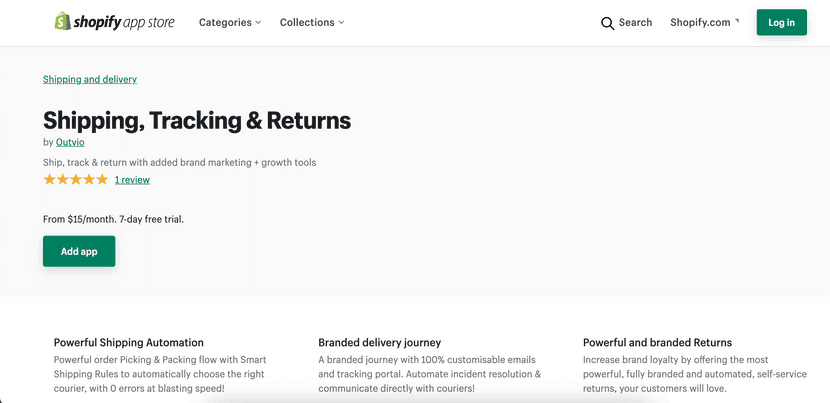The height and width of the screenshot is (403, 830).
Task: Click the fifth gold star
Action: click(102, 180)
